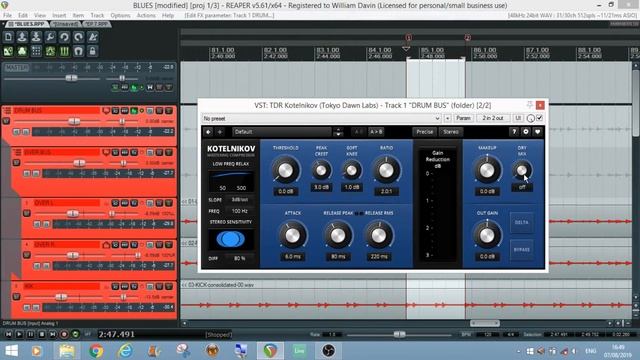Image resolution: width=640 pixels, height=360 pixels.
Task: Click the Redo toolbar icon
Action: [78, 37]
